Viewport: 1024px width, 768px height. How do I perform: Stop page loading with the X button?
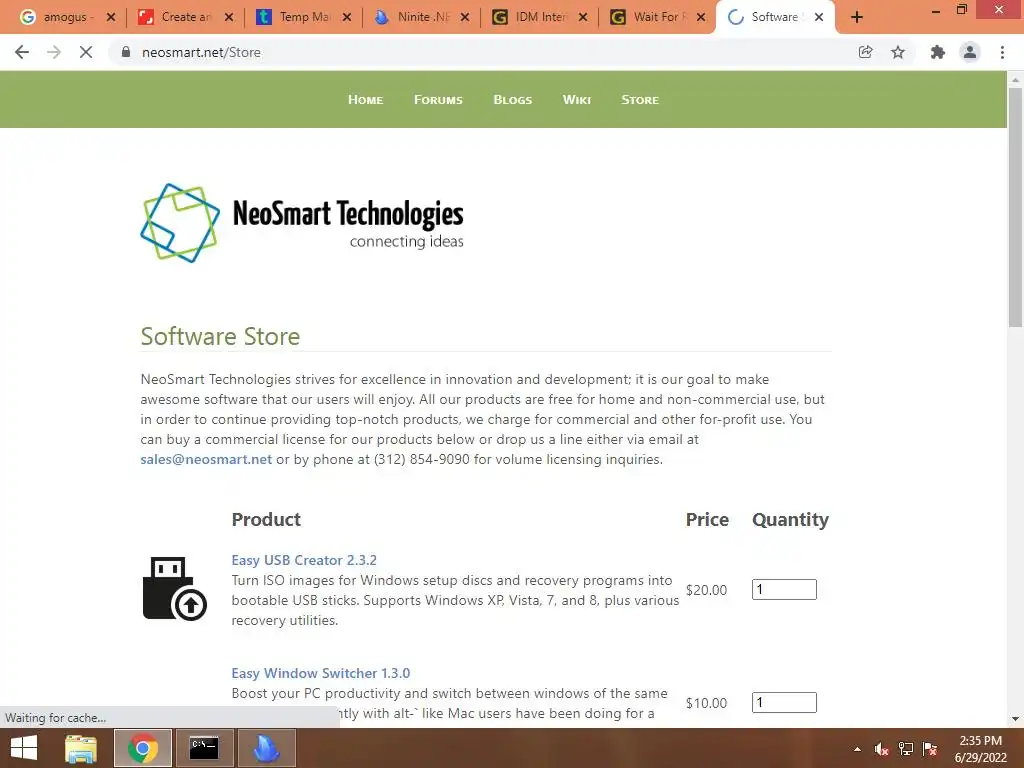[x=86, y=52]
